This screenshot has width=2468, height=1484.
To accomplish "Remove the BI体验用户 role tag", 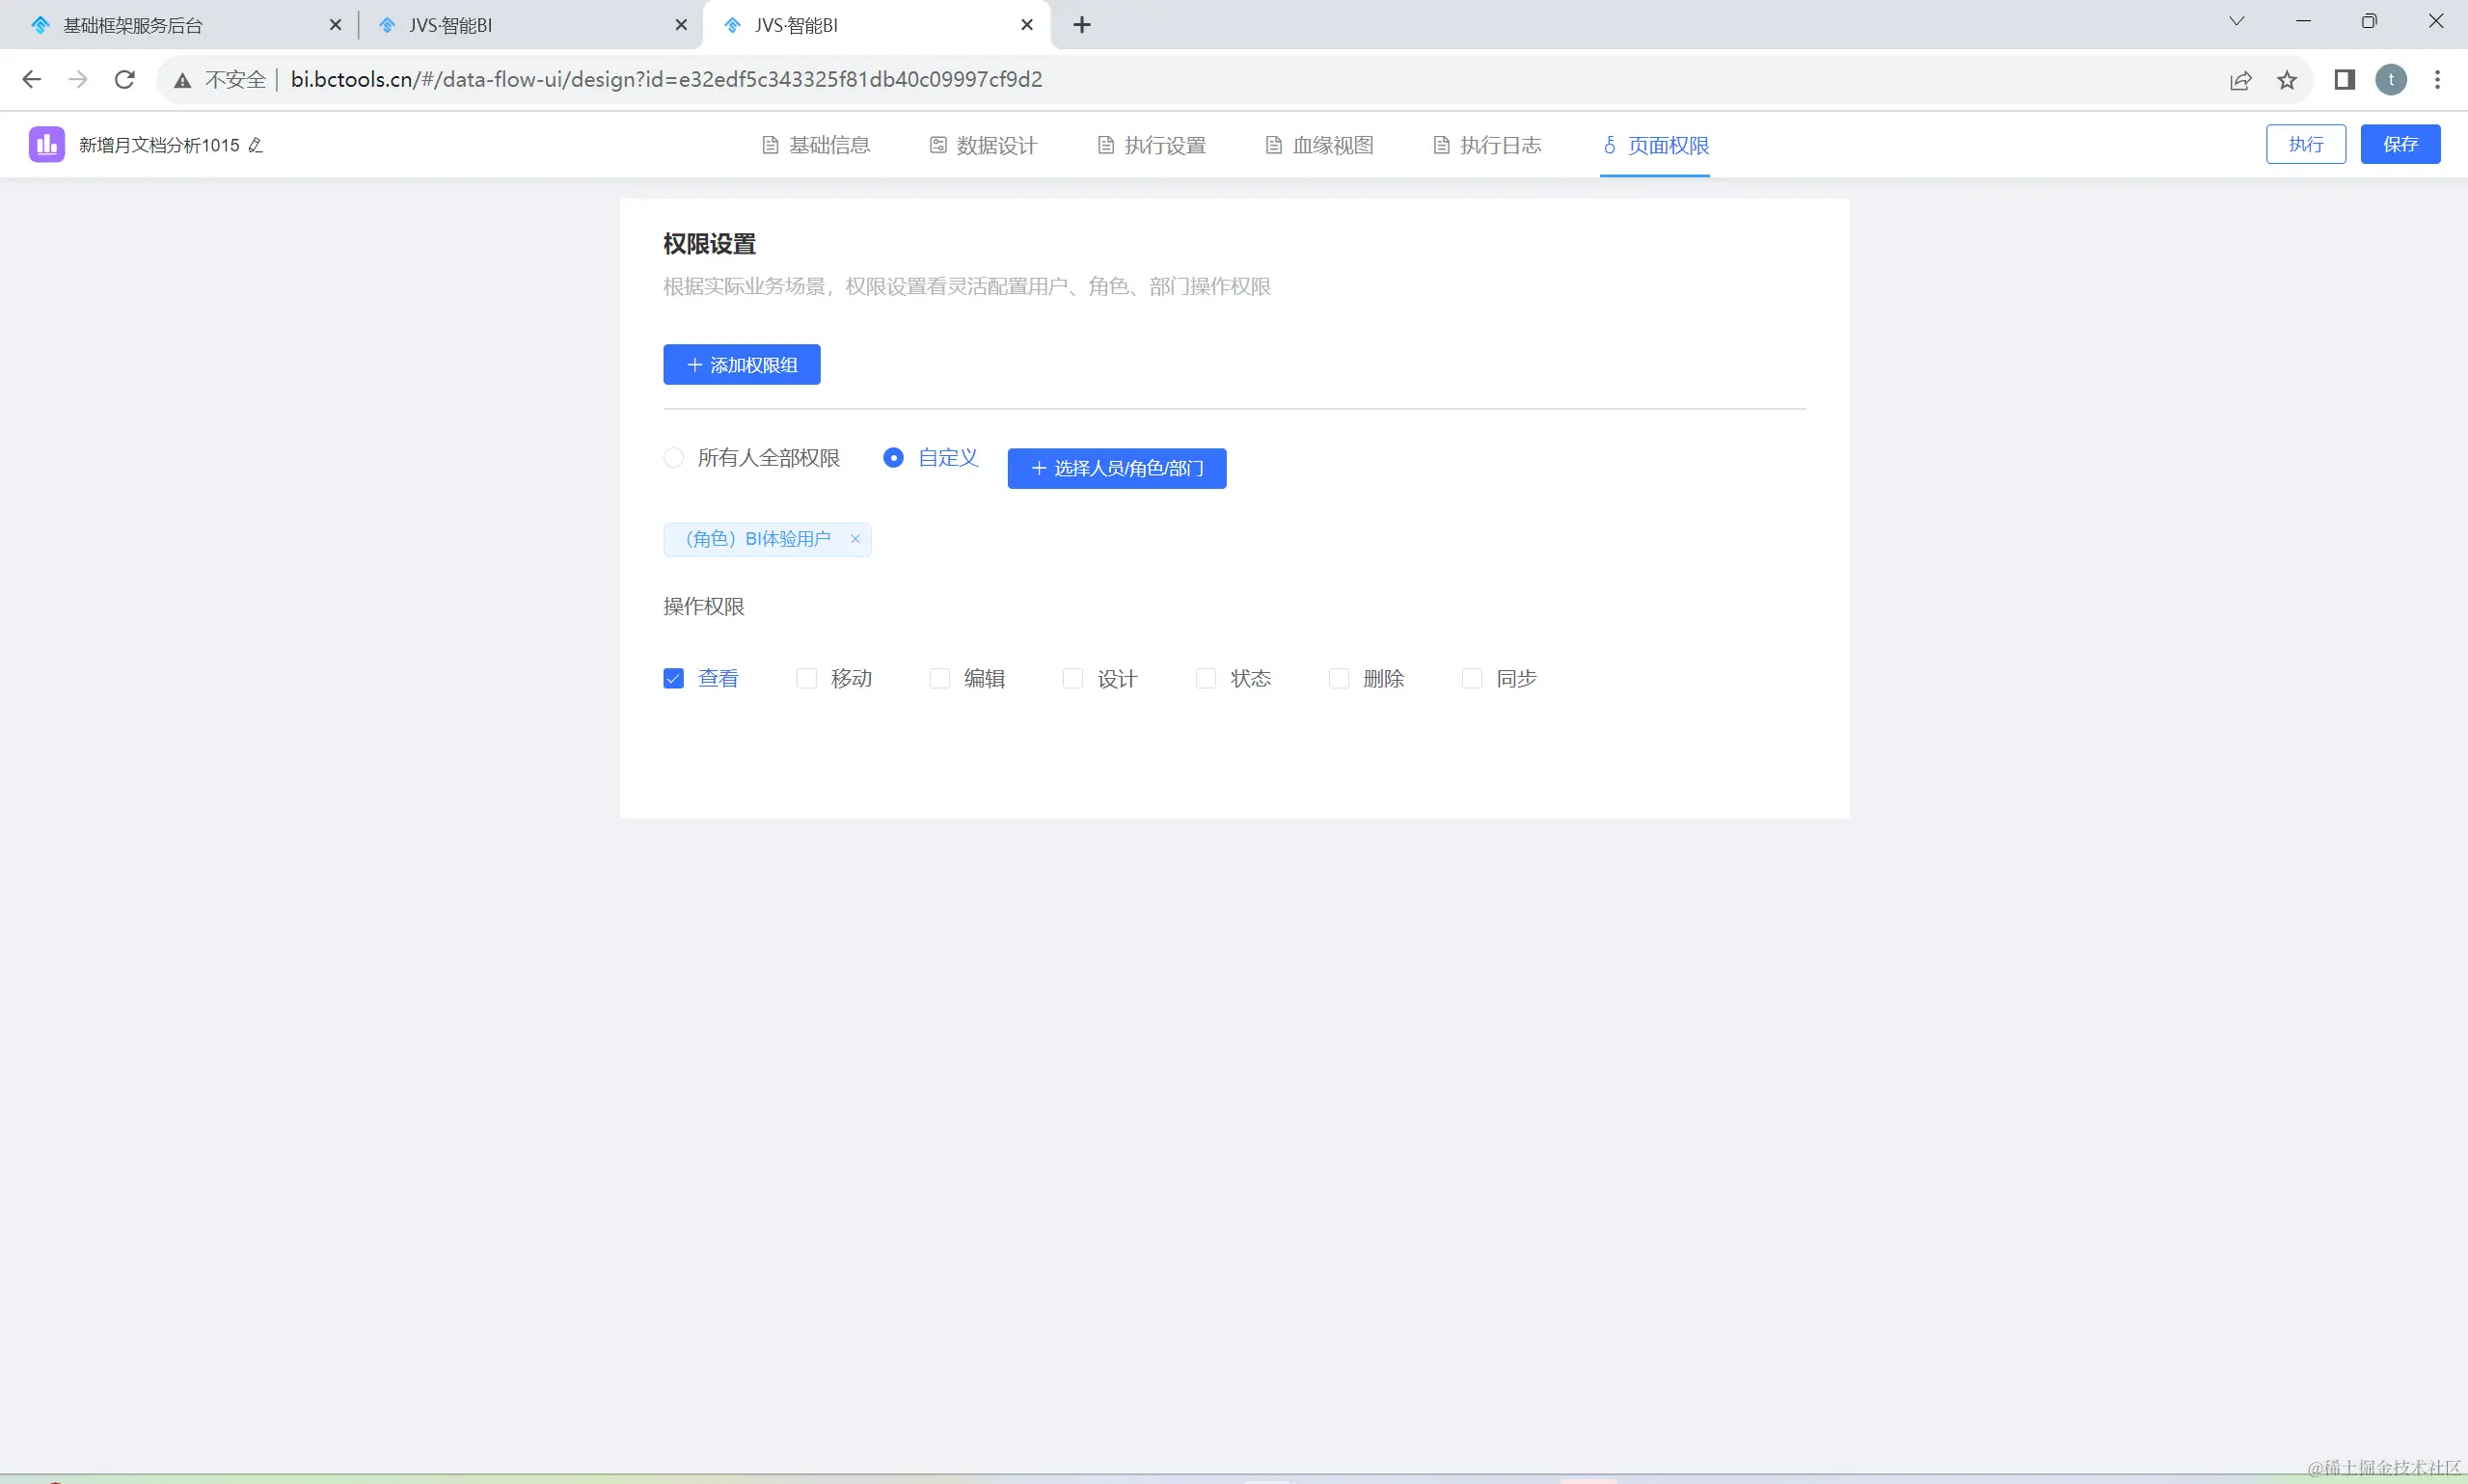I will (855, 539).
